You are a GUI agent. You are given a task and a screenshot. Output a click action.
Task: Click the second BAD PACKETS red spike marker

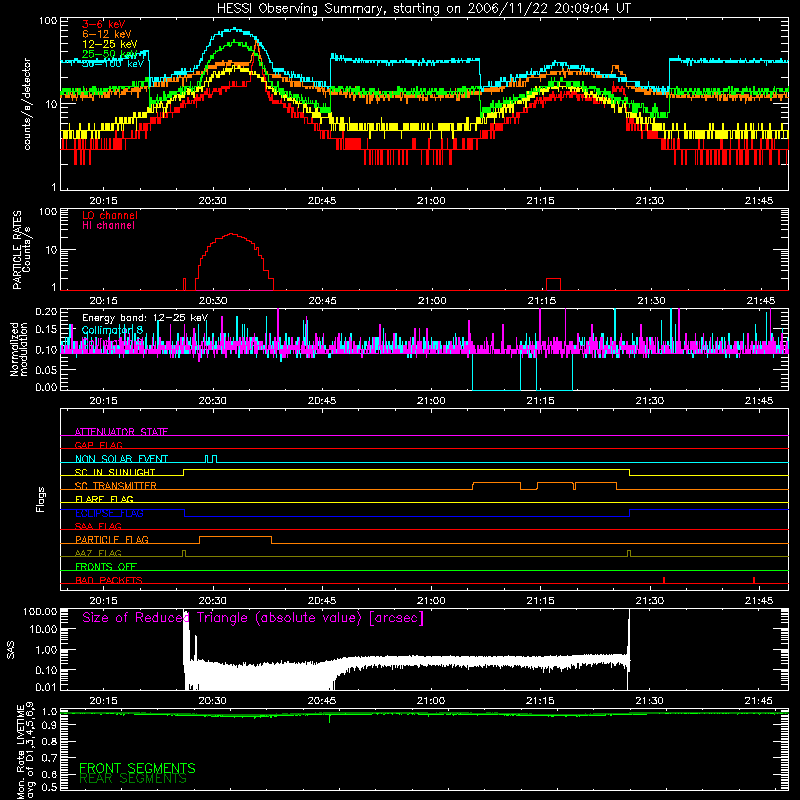pos(754,580)
